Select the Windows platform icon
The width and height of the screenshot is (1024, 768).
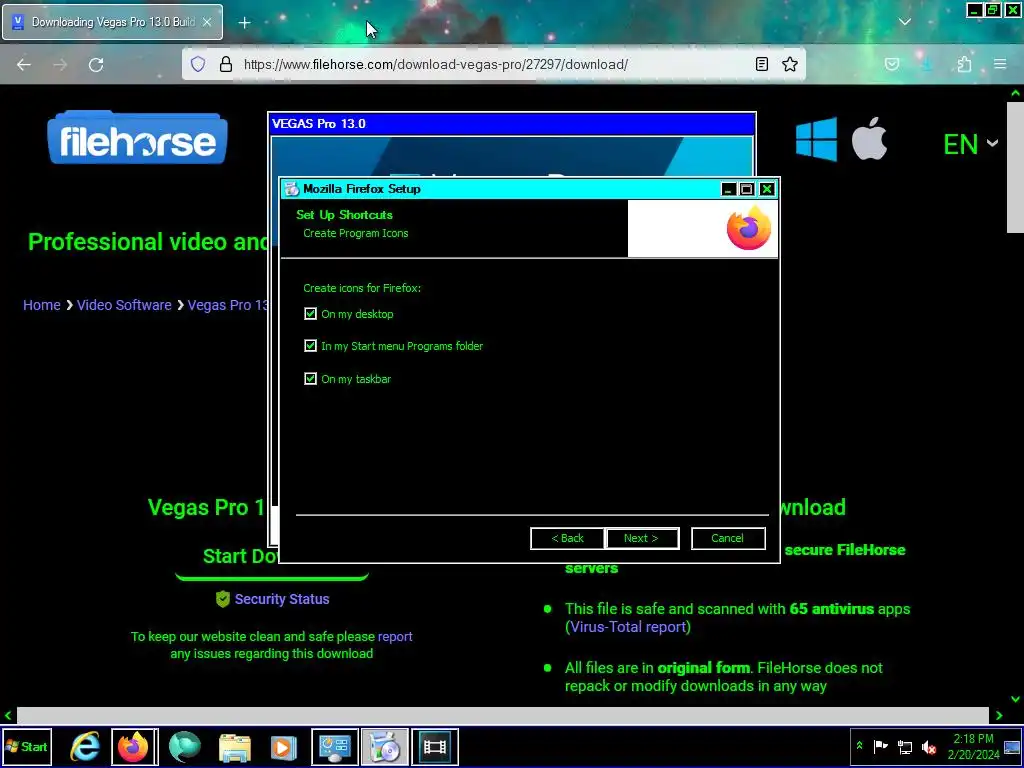[816, 139]
